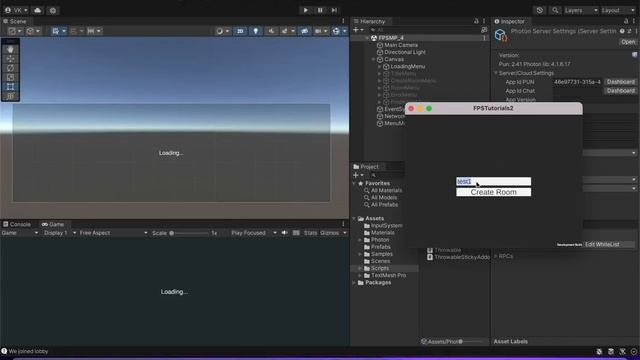Screen dimensions: 640x360
Task: Toggle the Hierarchy panel lock icon
Action: [x=476, y=21]
